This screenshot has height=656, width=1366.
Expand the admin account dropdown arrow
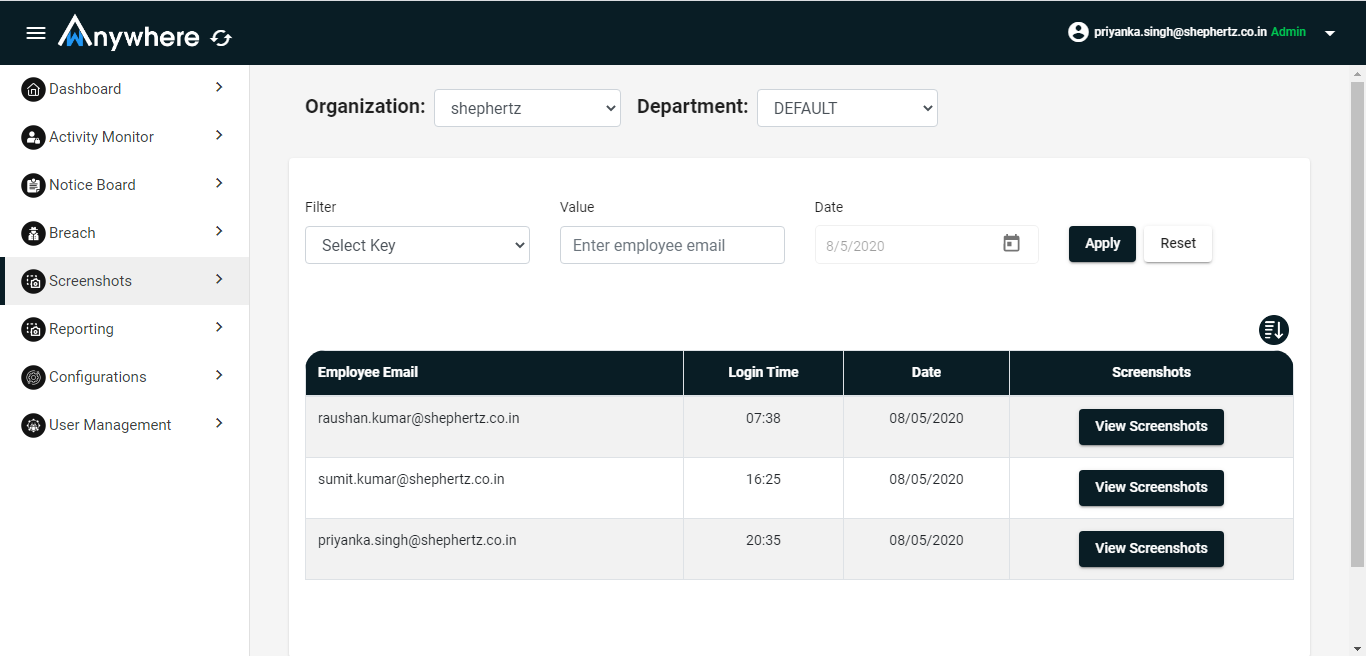[1329, 33]
